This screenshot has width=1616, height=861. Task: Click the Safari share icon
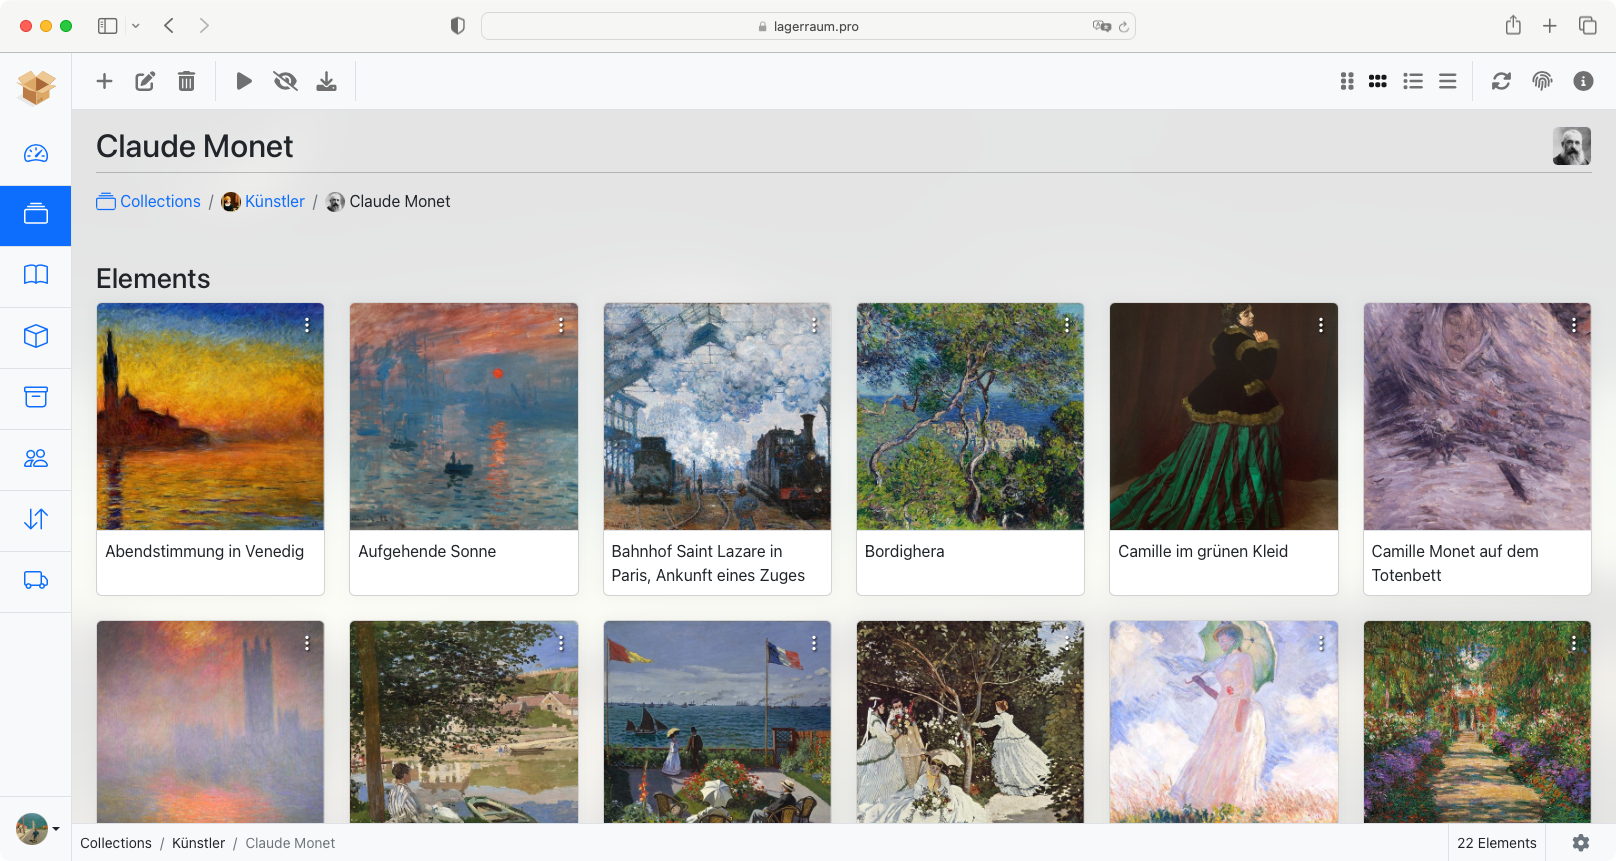coord(1513,26)
